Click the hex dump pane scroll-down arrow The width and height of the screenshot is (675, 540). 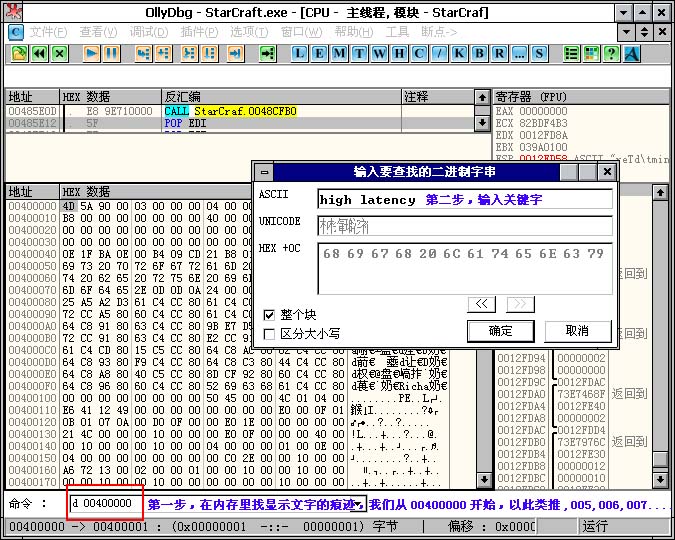[x=484, y=479]
